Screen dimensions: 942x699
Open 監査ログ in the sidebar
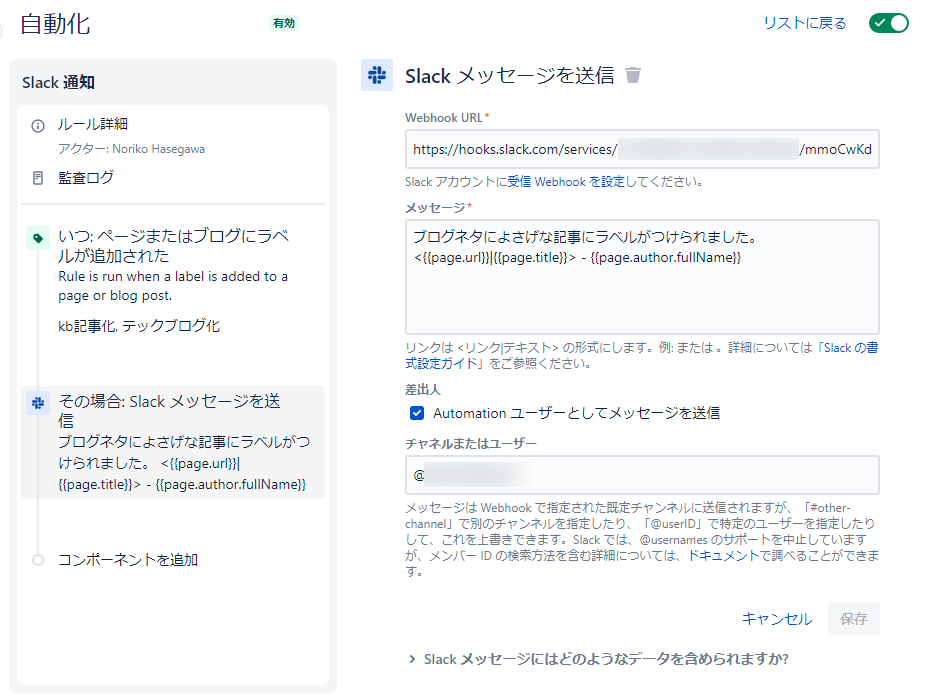point(85,178)
